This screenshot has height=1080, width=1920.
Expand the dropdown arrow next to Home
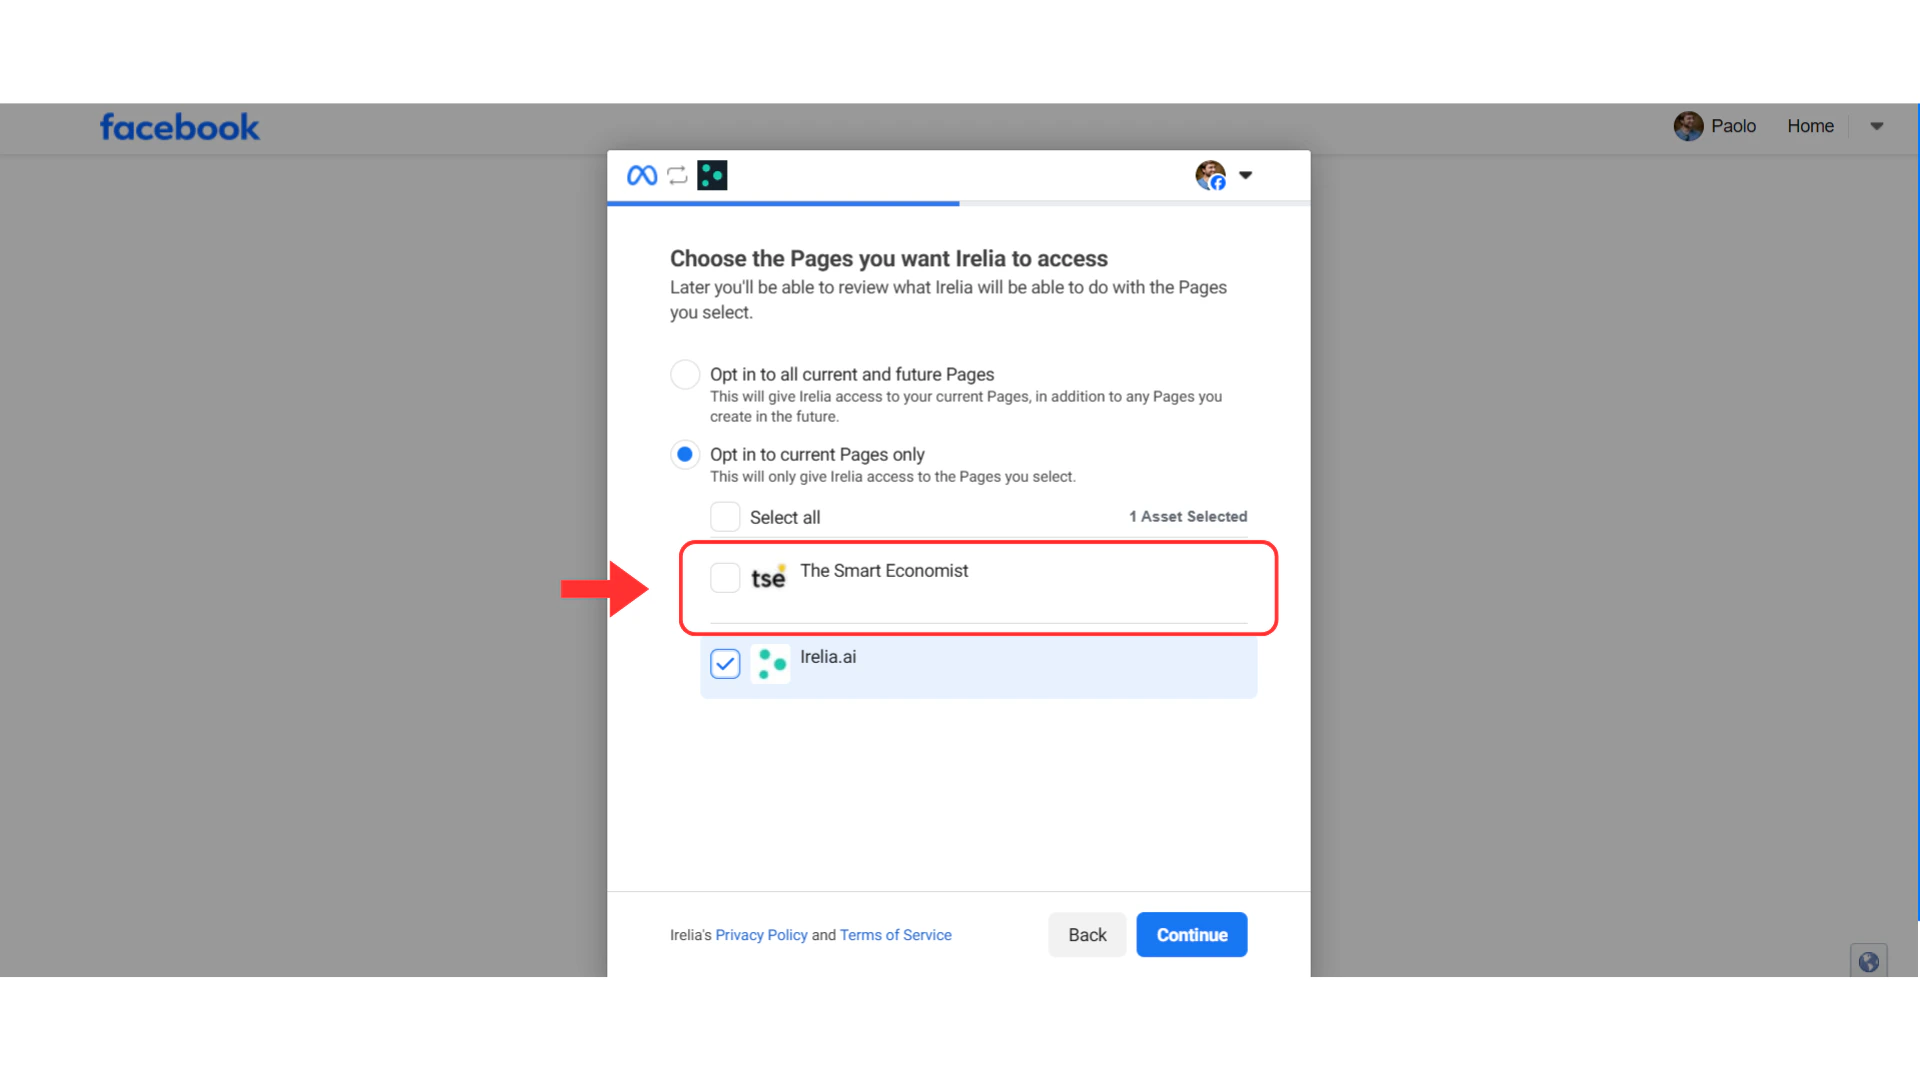1876,126
